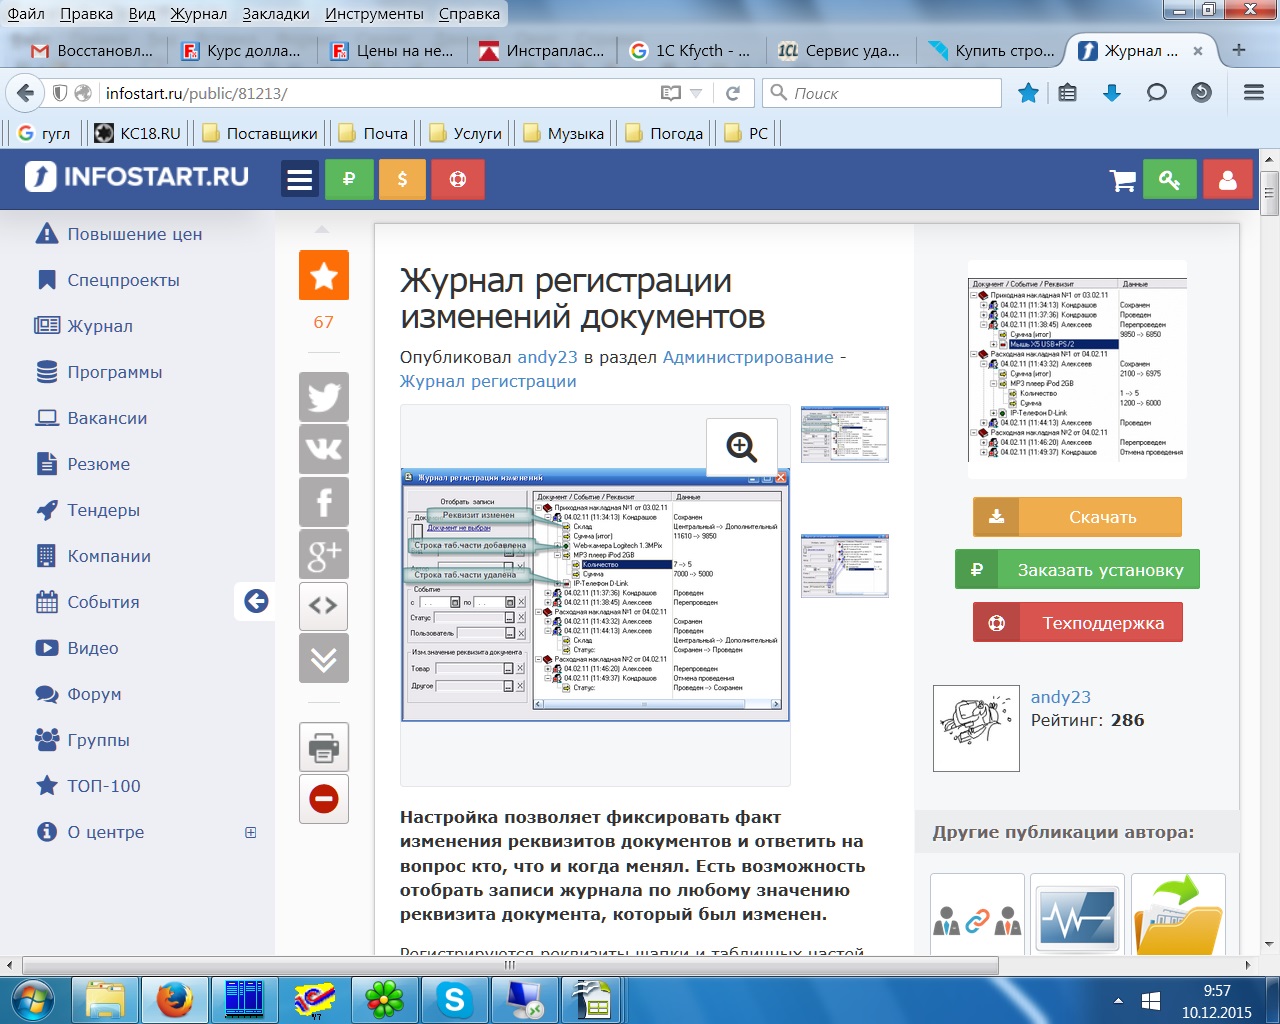Click the orange star favorite button
This screenshot has width=1280, height=1024.
[323, 276]
